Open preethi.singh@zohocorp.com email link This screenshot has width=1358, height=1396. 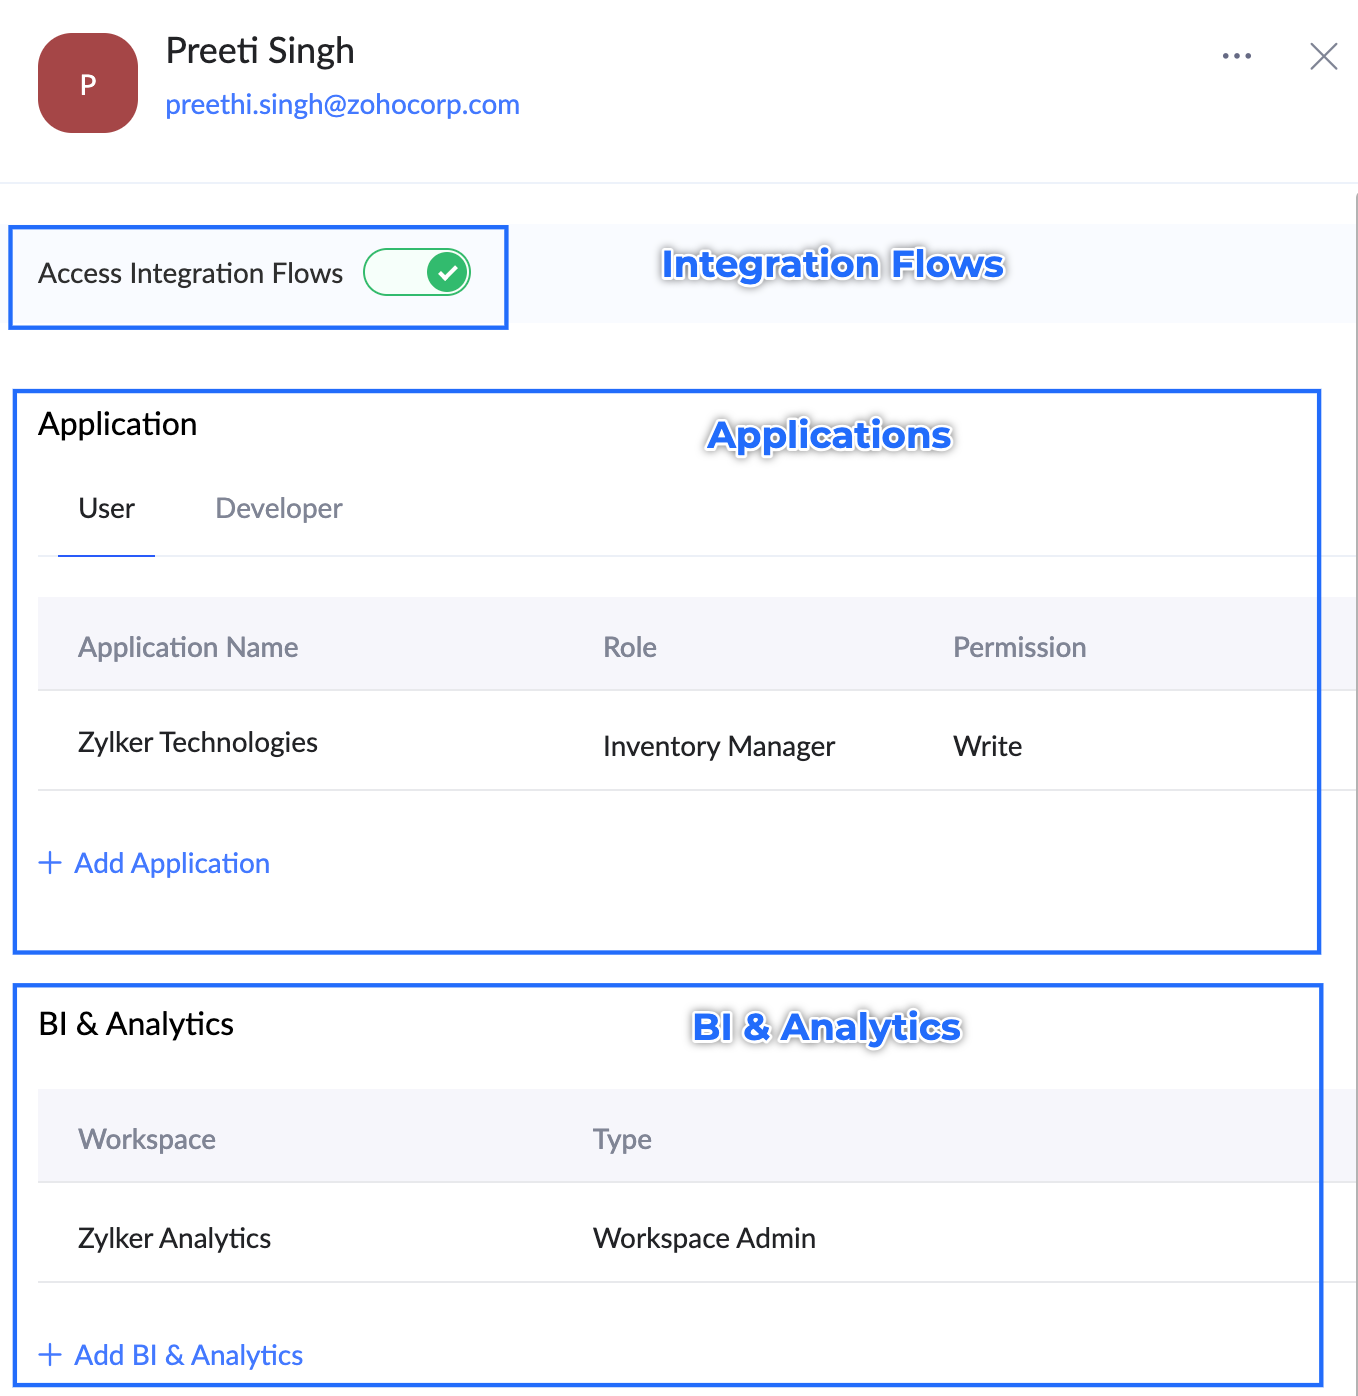342,104
